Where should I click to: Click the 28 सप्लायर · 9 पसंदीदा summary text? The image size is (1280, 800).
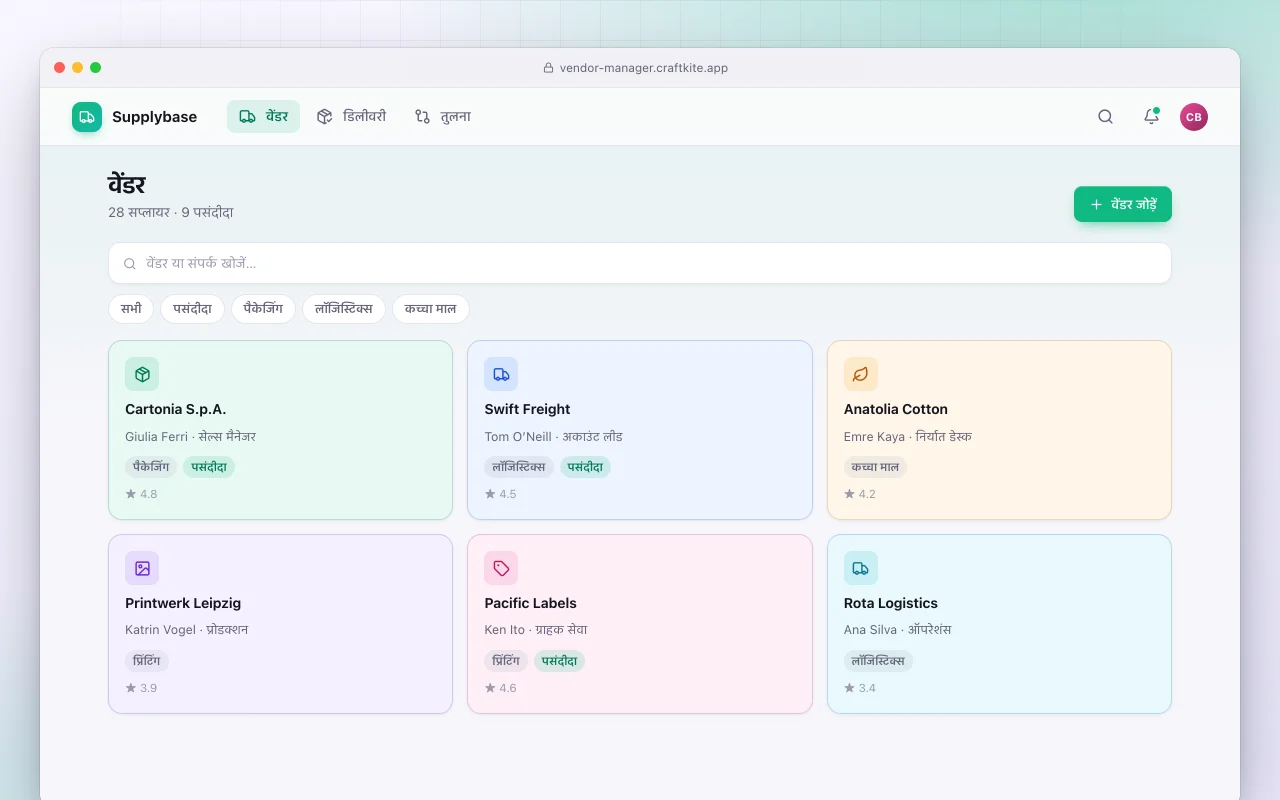171,213
